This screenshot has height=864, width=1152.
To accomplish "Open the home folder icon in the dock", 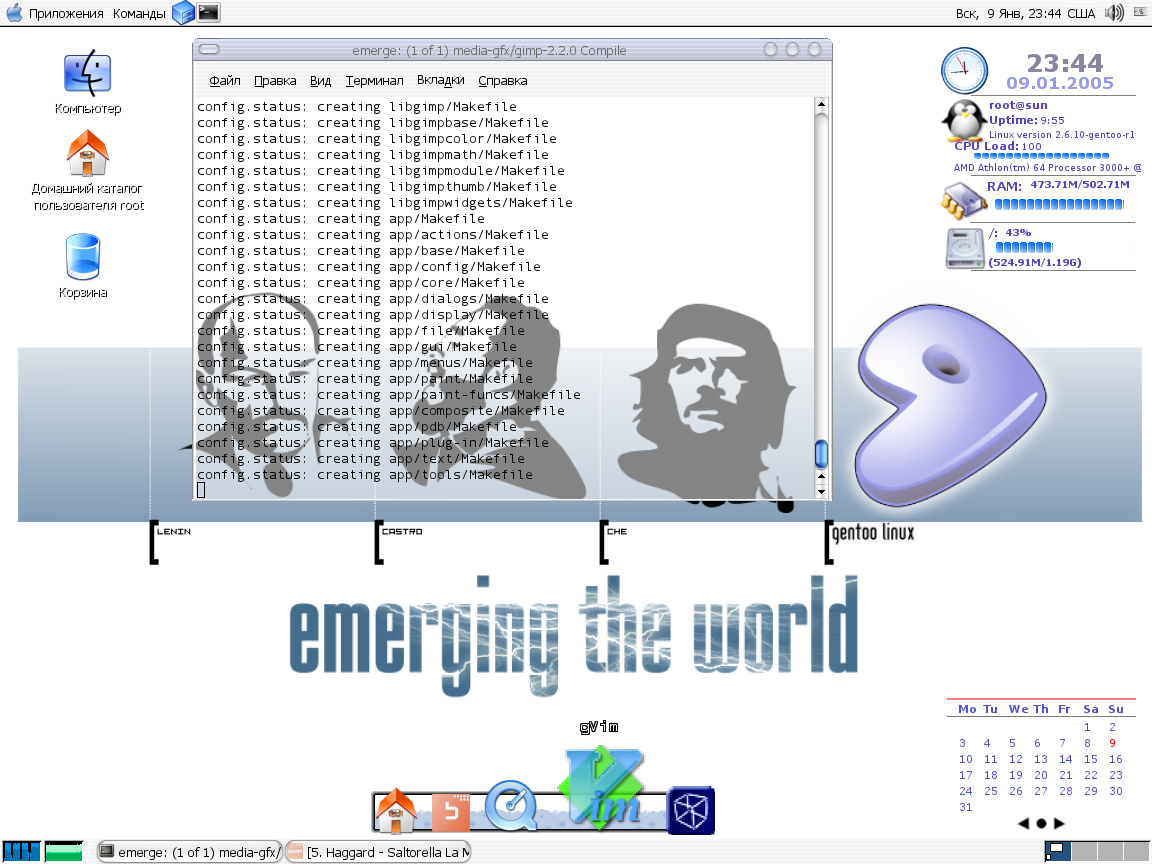I will point(396,810).
